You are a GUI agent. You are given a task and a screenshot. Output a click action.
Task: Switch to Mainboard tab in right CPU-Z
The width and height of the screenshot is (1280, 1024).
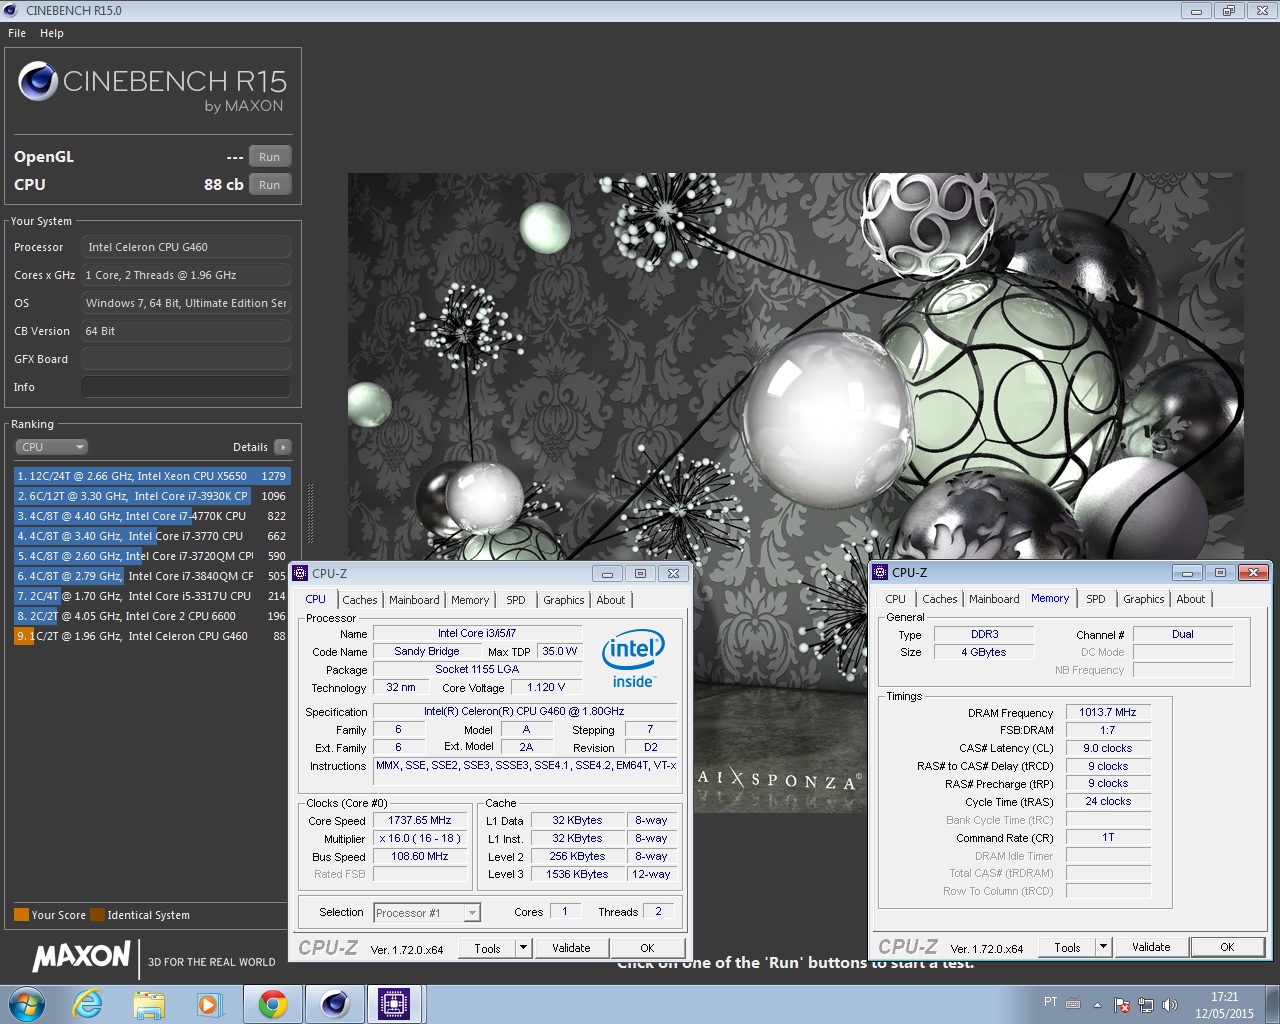click(x=994, y=599)
